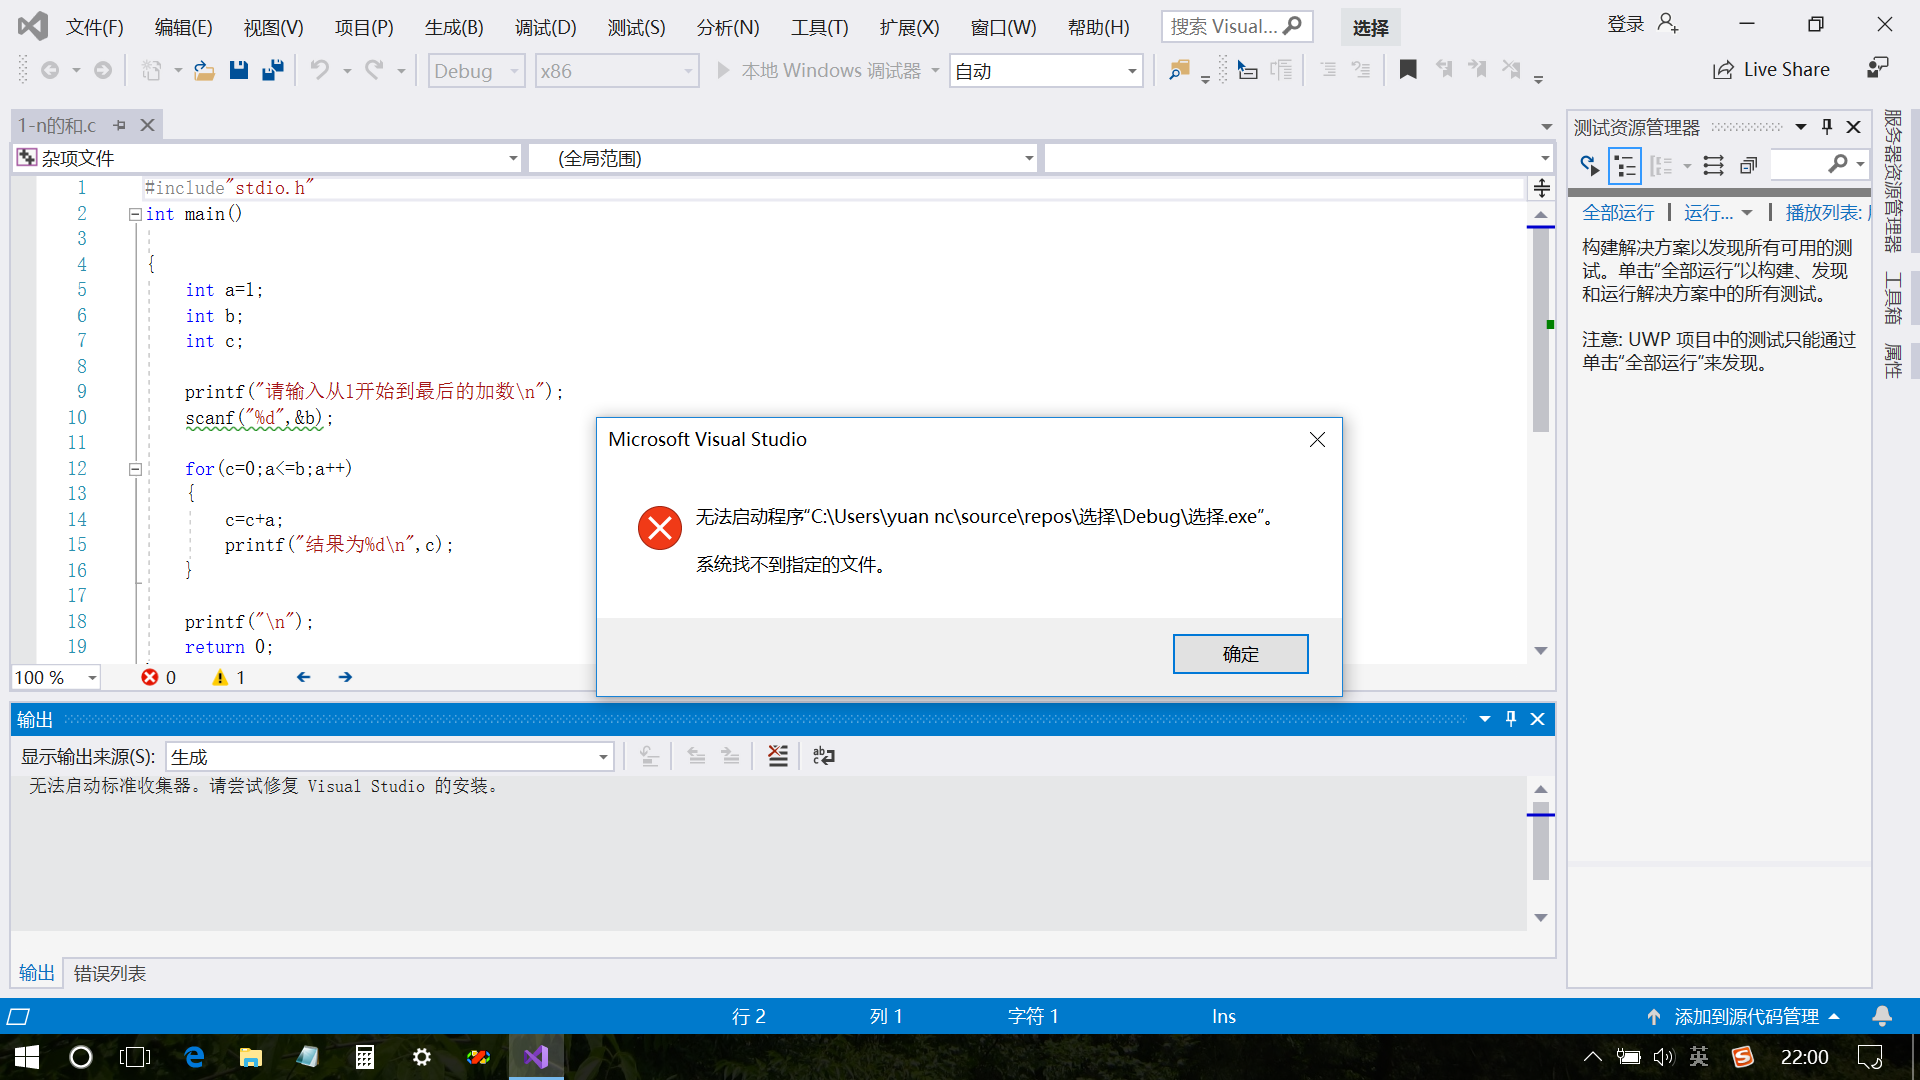1920x1080 pixels.
Task: Expand the Debug configuration dropdown
Action: (514, 71)
